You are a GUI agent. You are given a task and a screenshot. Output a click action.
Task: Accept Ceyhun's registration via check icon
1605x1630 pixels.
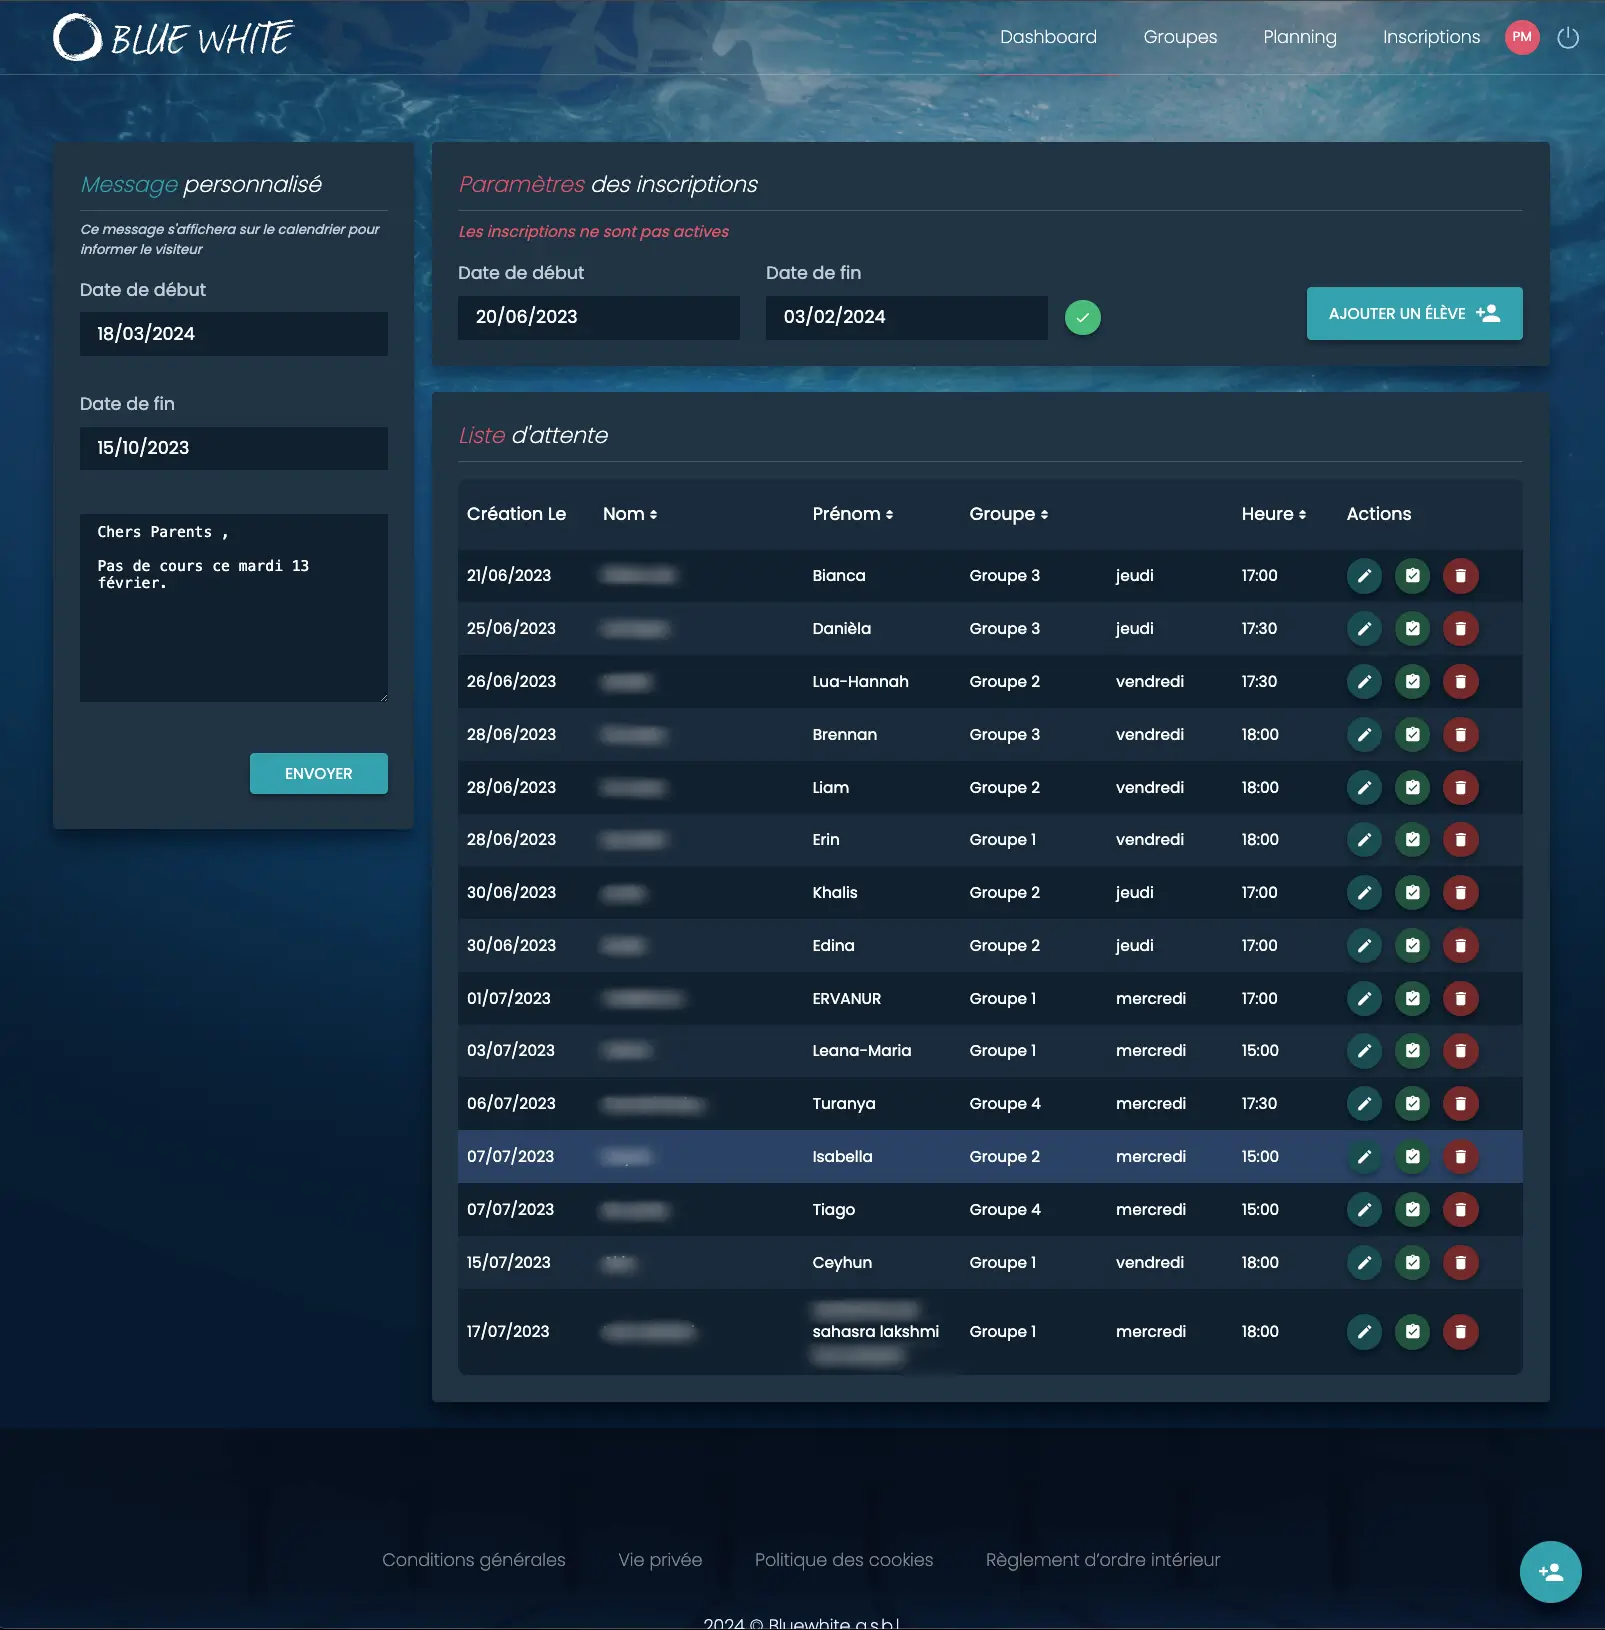pyautogui.click(x=1412, y=1263)
